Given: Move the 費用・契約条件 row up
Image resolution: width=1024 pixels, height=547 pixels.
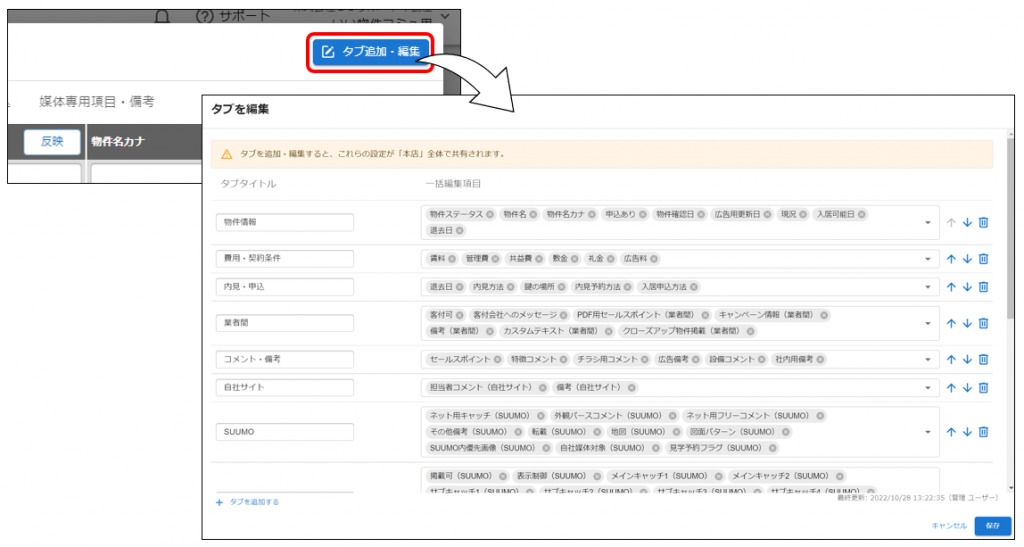Looking at the screenshot, I should (x=951, y=258).
